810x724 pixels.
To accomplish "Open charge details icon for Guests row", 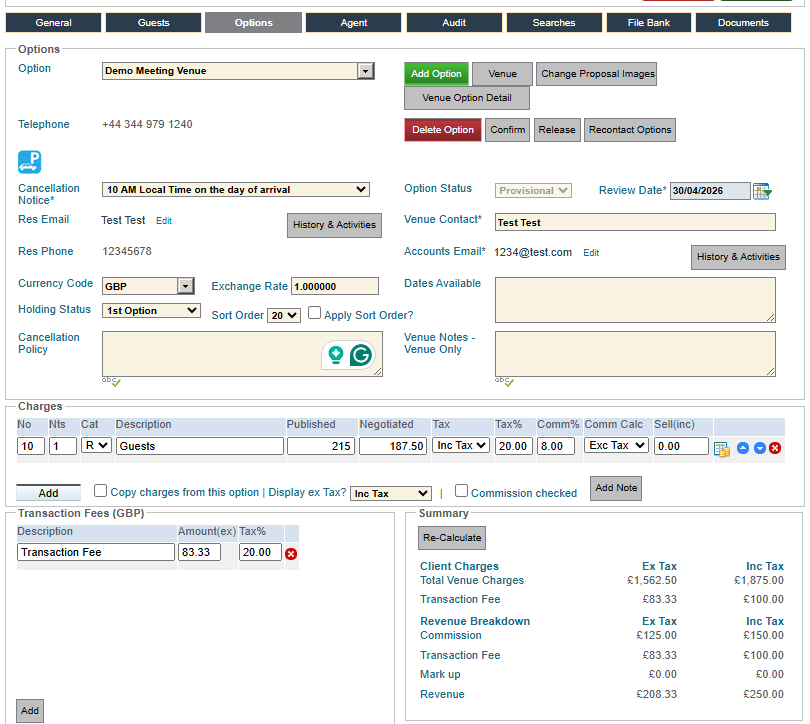I will 722,449.
